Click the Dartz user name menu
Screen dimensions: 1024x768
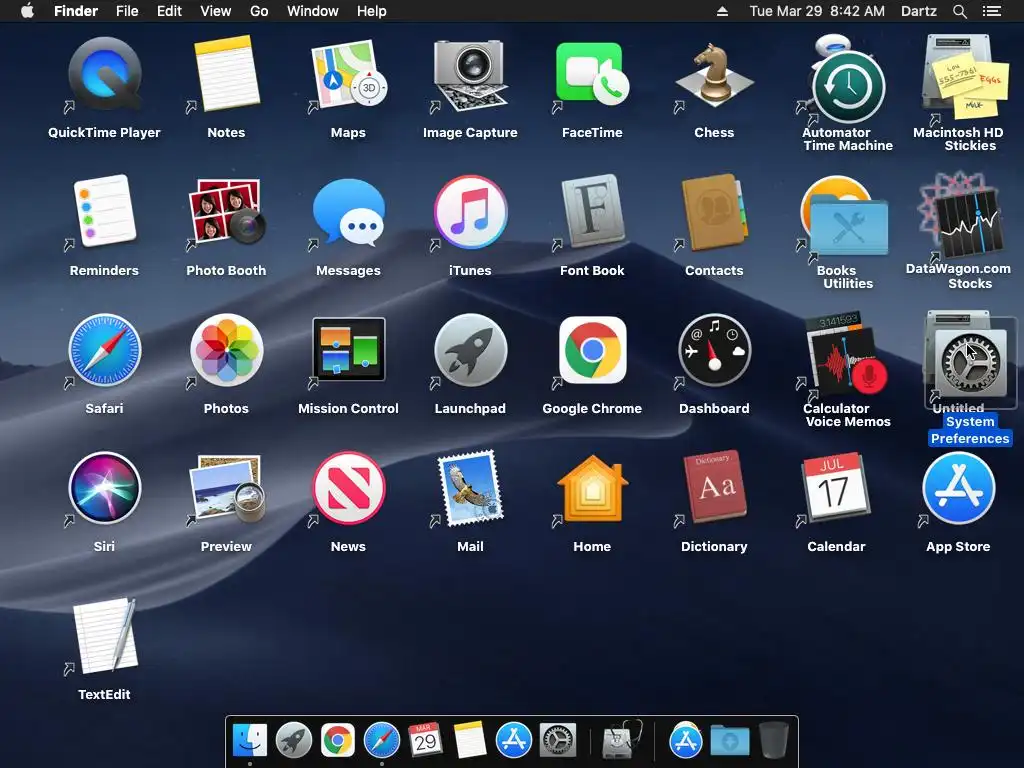pyautogui.click(x=918, y=11)
